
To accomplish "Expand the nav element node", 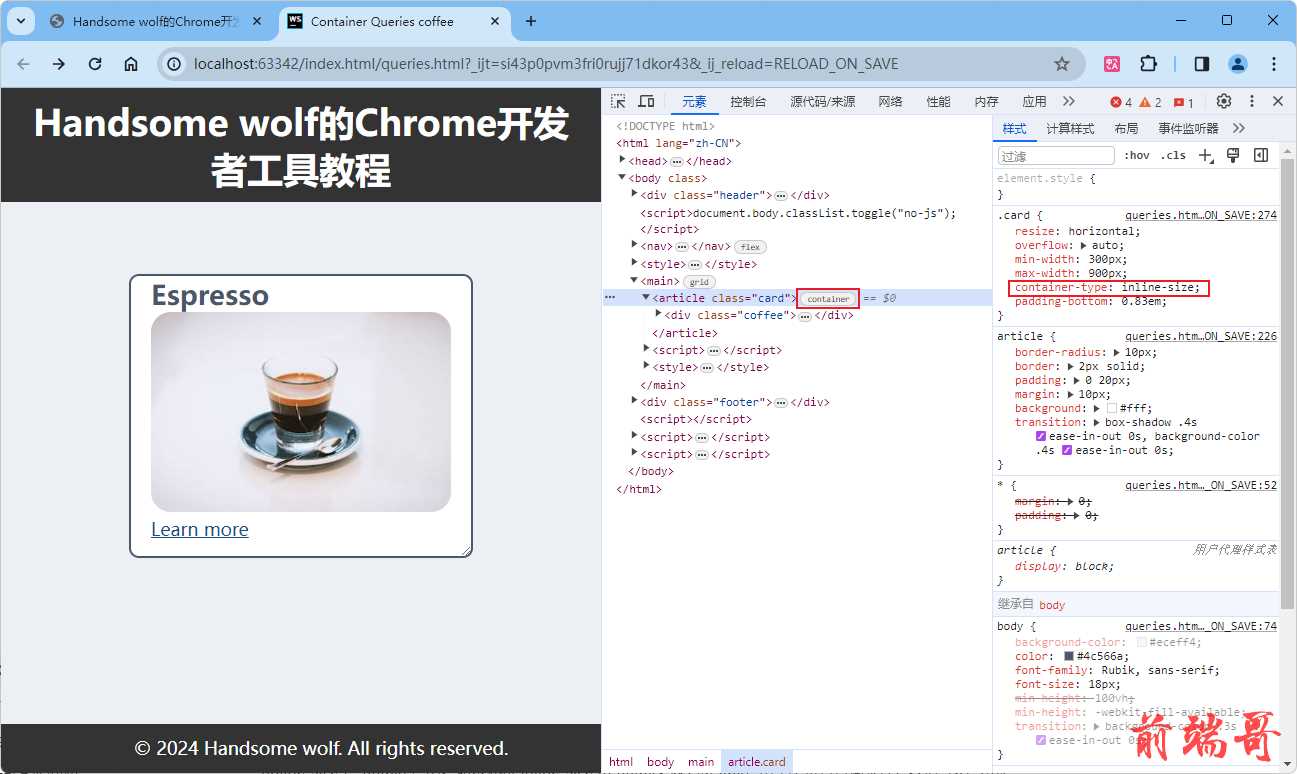I will 635,245.
